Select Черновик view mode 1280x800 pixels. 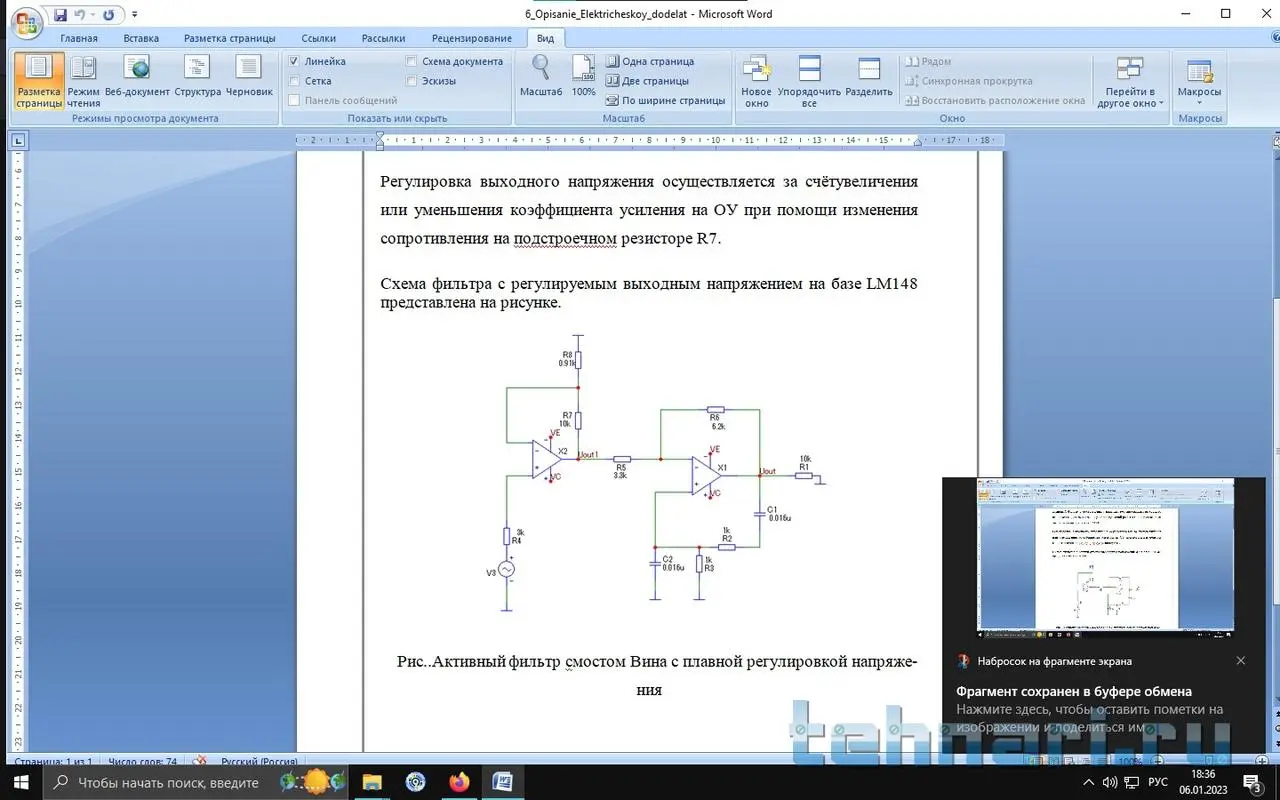point(249,80)
